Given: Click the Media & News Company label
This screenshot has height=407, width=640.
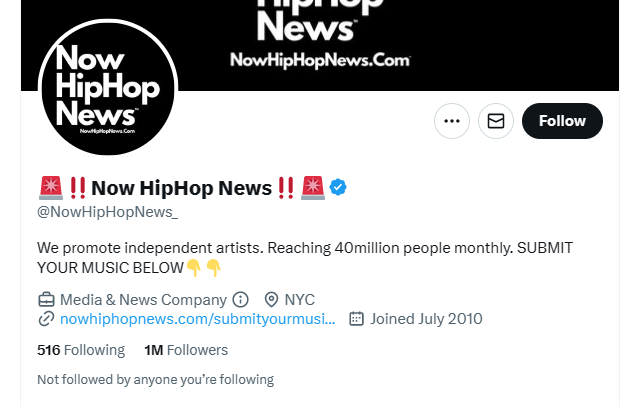Looking at the screenshot, I should 143,300.
